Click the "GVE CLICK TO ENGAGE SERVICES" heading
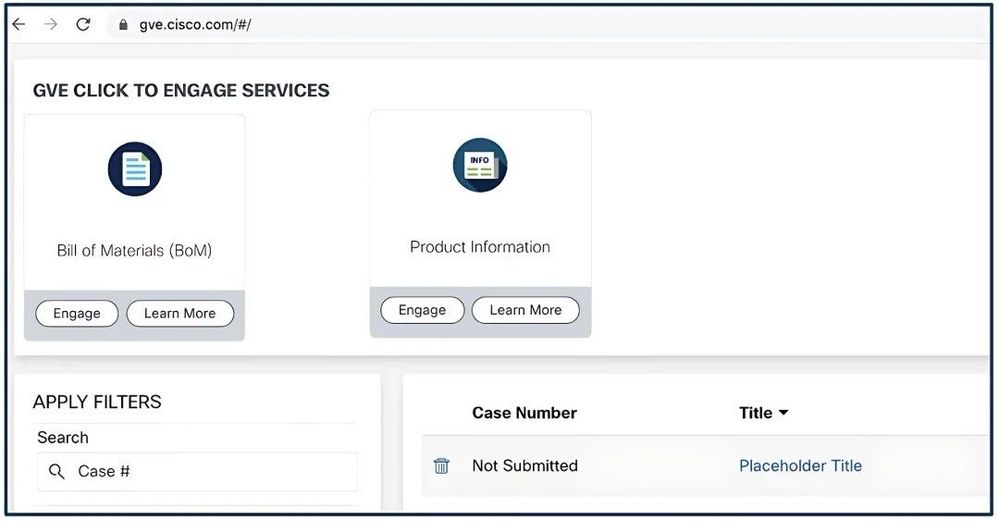999x523 pixels. pos(182,90)
